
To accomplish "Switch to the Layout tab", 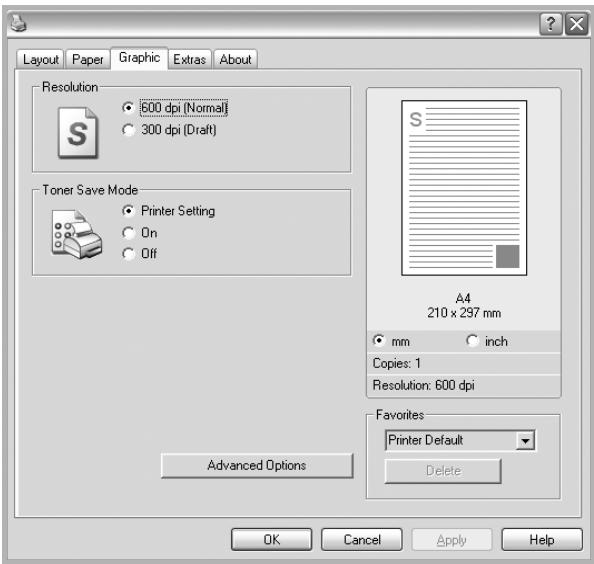I will 41,59.
